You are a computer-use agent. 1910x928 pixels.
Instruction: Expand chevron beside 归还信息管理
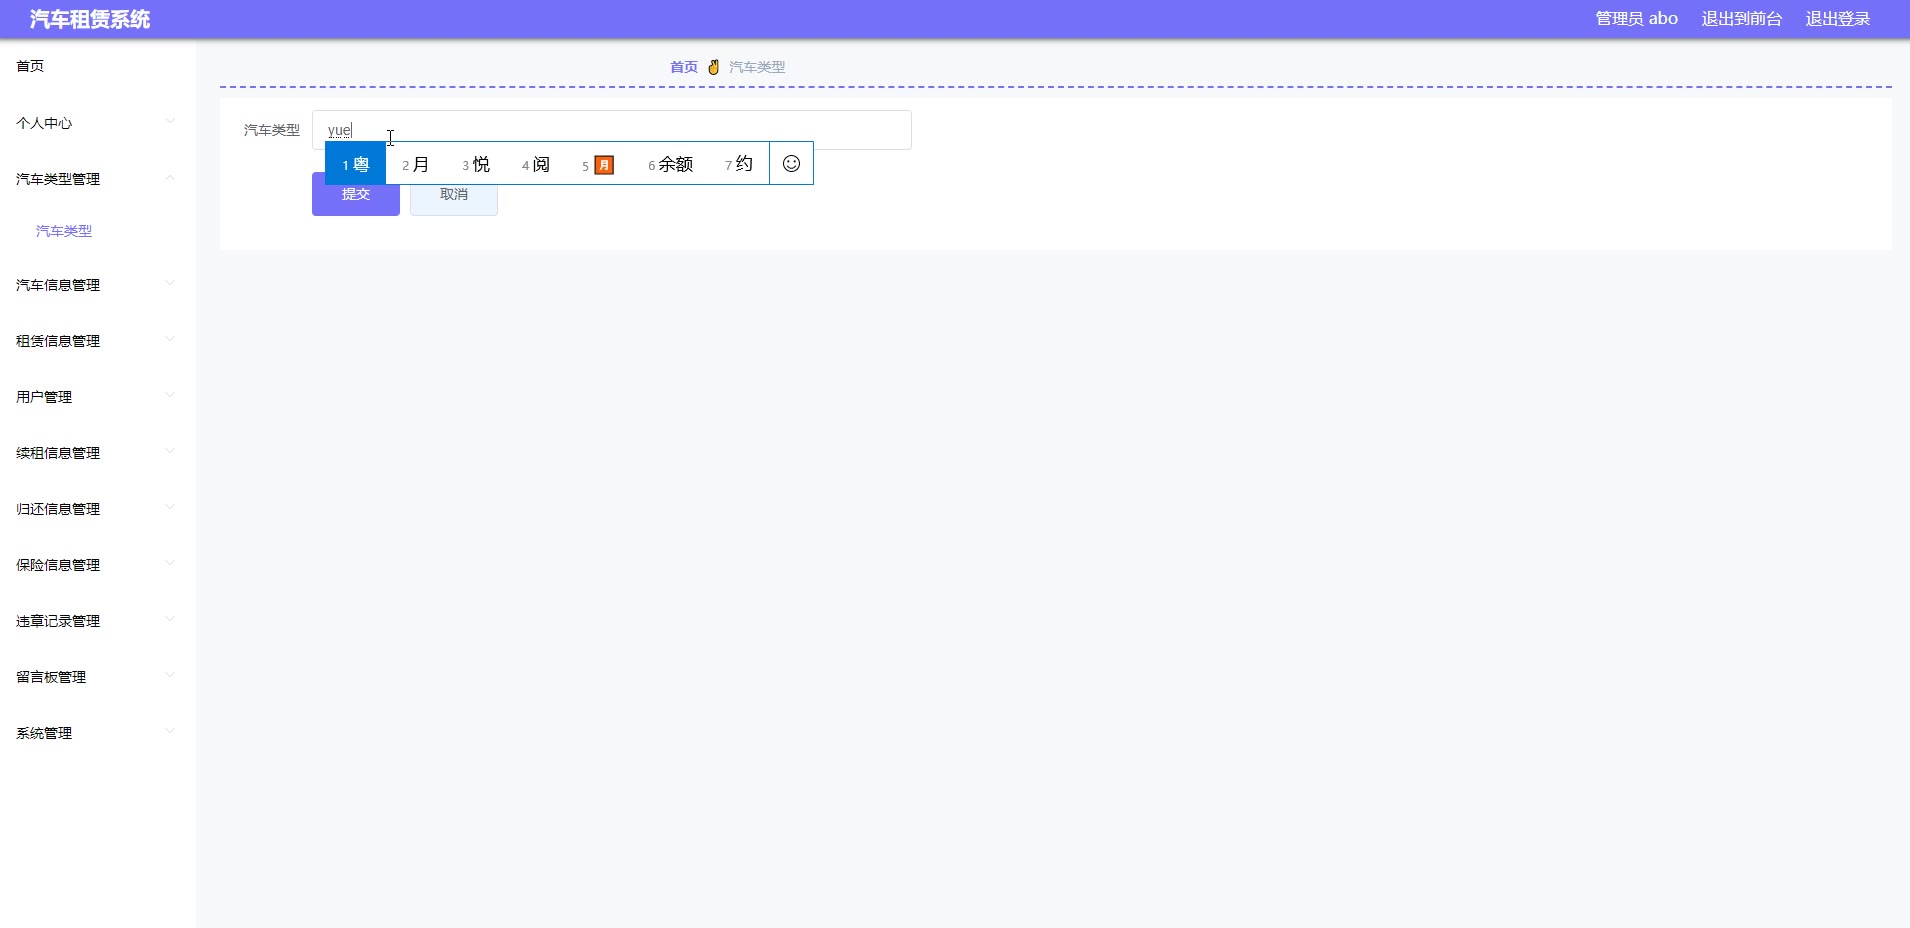tap(170, 508)
